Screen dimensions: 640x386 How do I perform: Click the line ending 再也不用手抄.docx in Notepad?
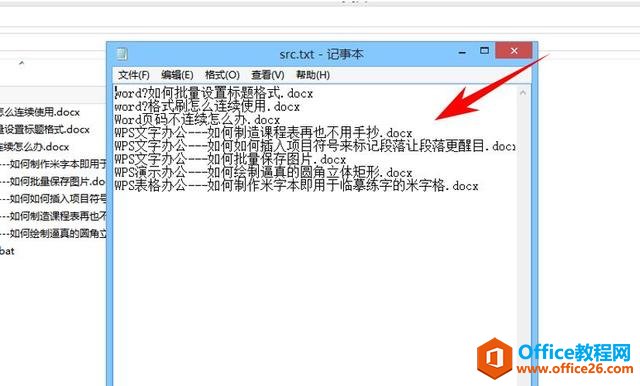(263, 133)
